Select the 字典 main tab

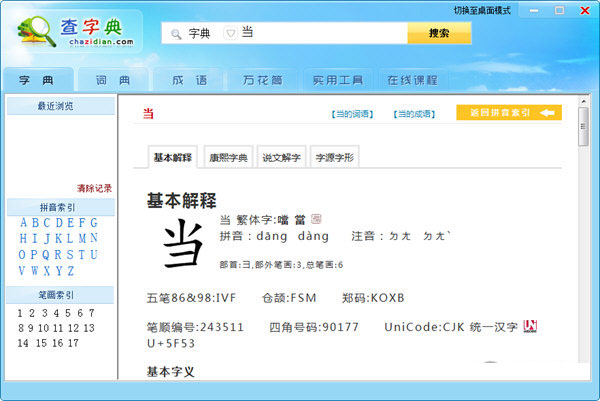tap(37, 80)
